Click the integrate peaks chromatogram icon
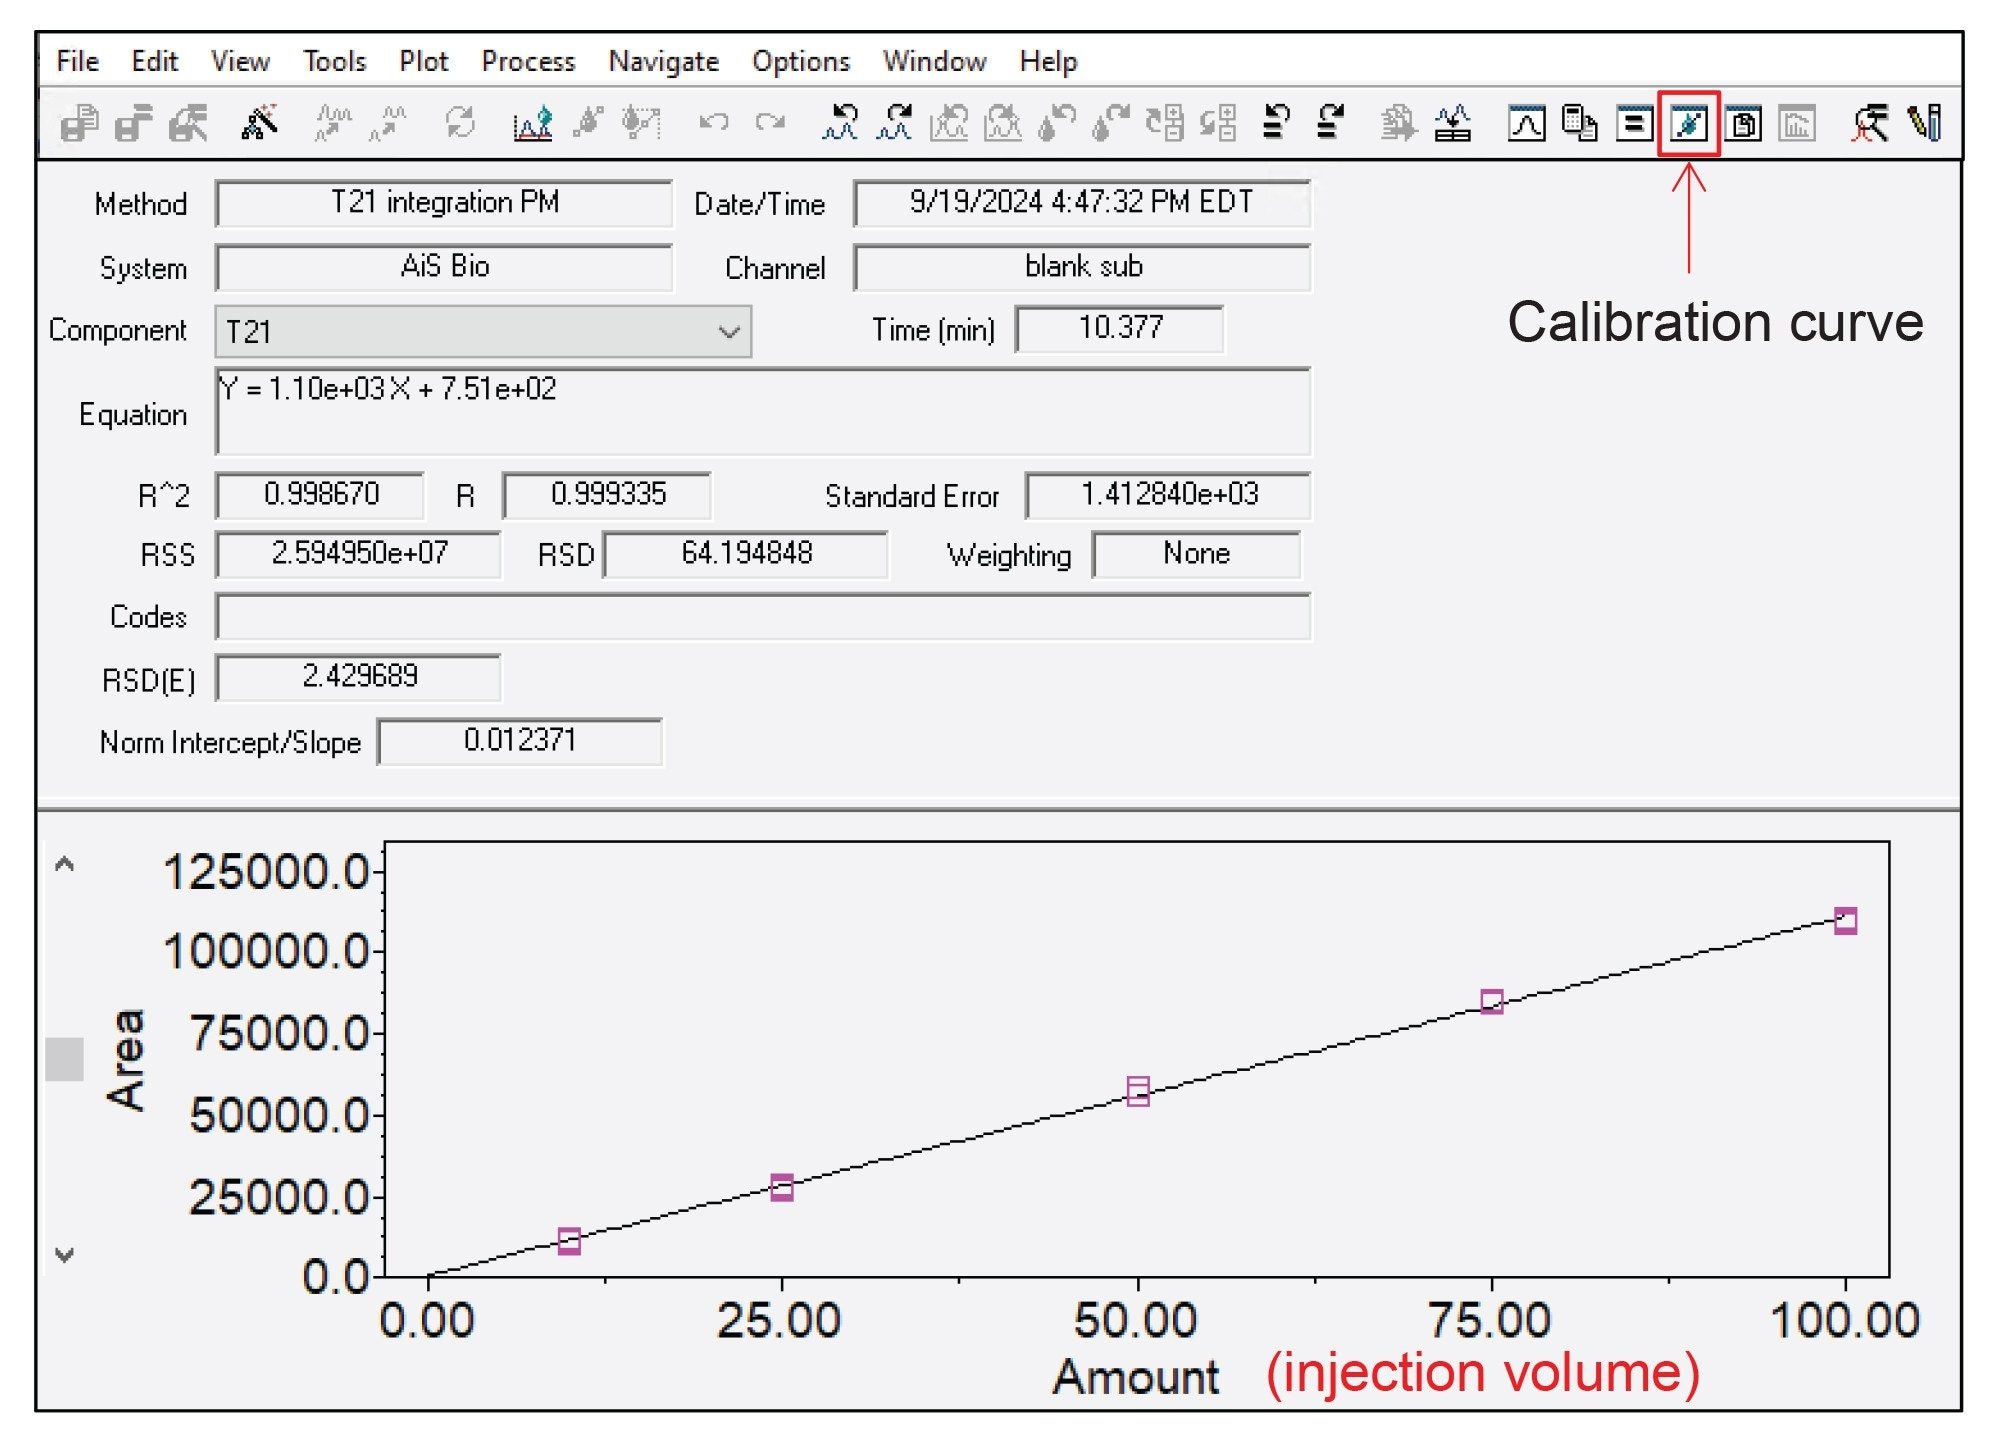 (532, 124)
